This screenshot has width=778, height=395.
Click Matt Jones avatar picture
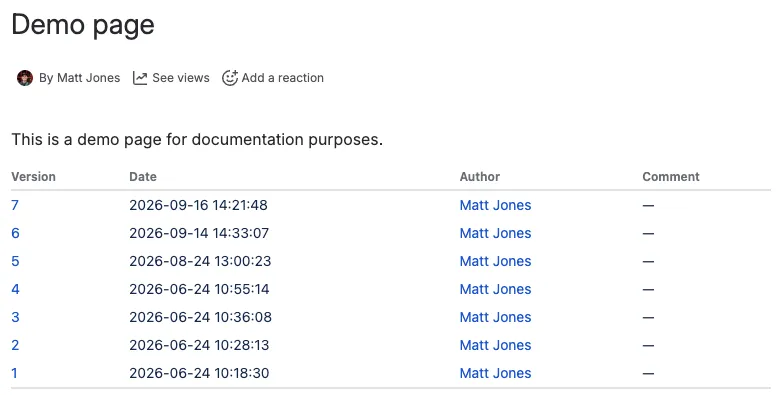(25, 78)
